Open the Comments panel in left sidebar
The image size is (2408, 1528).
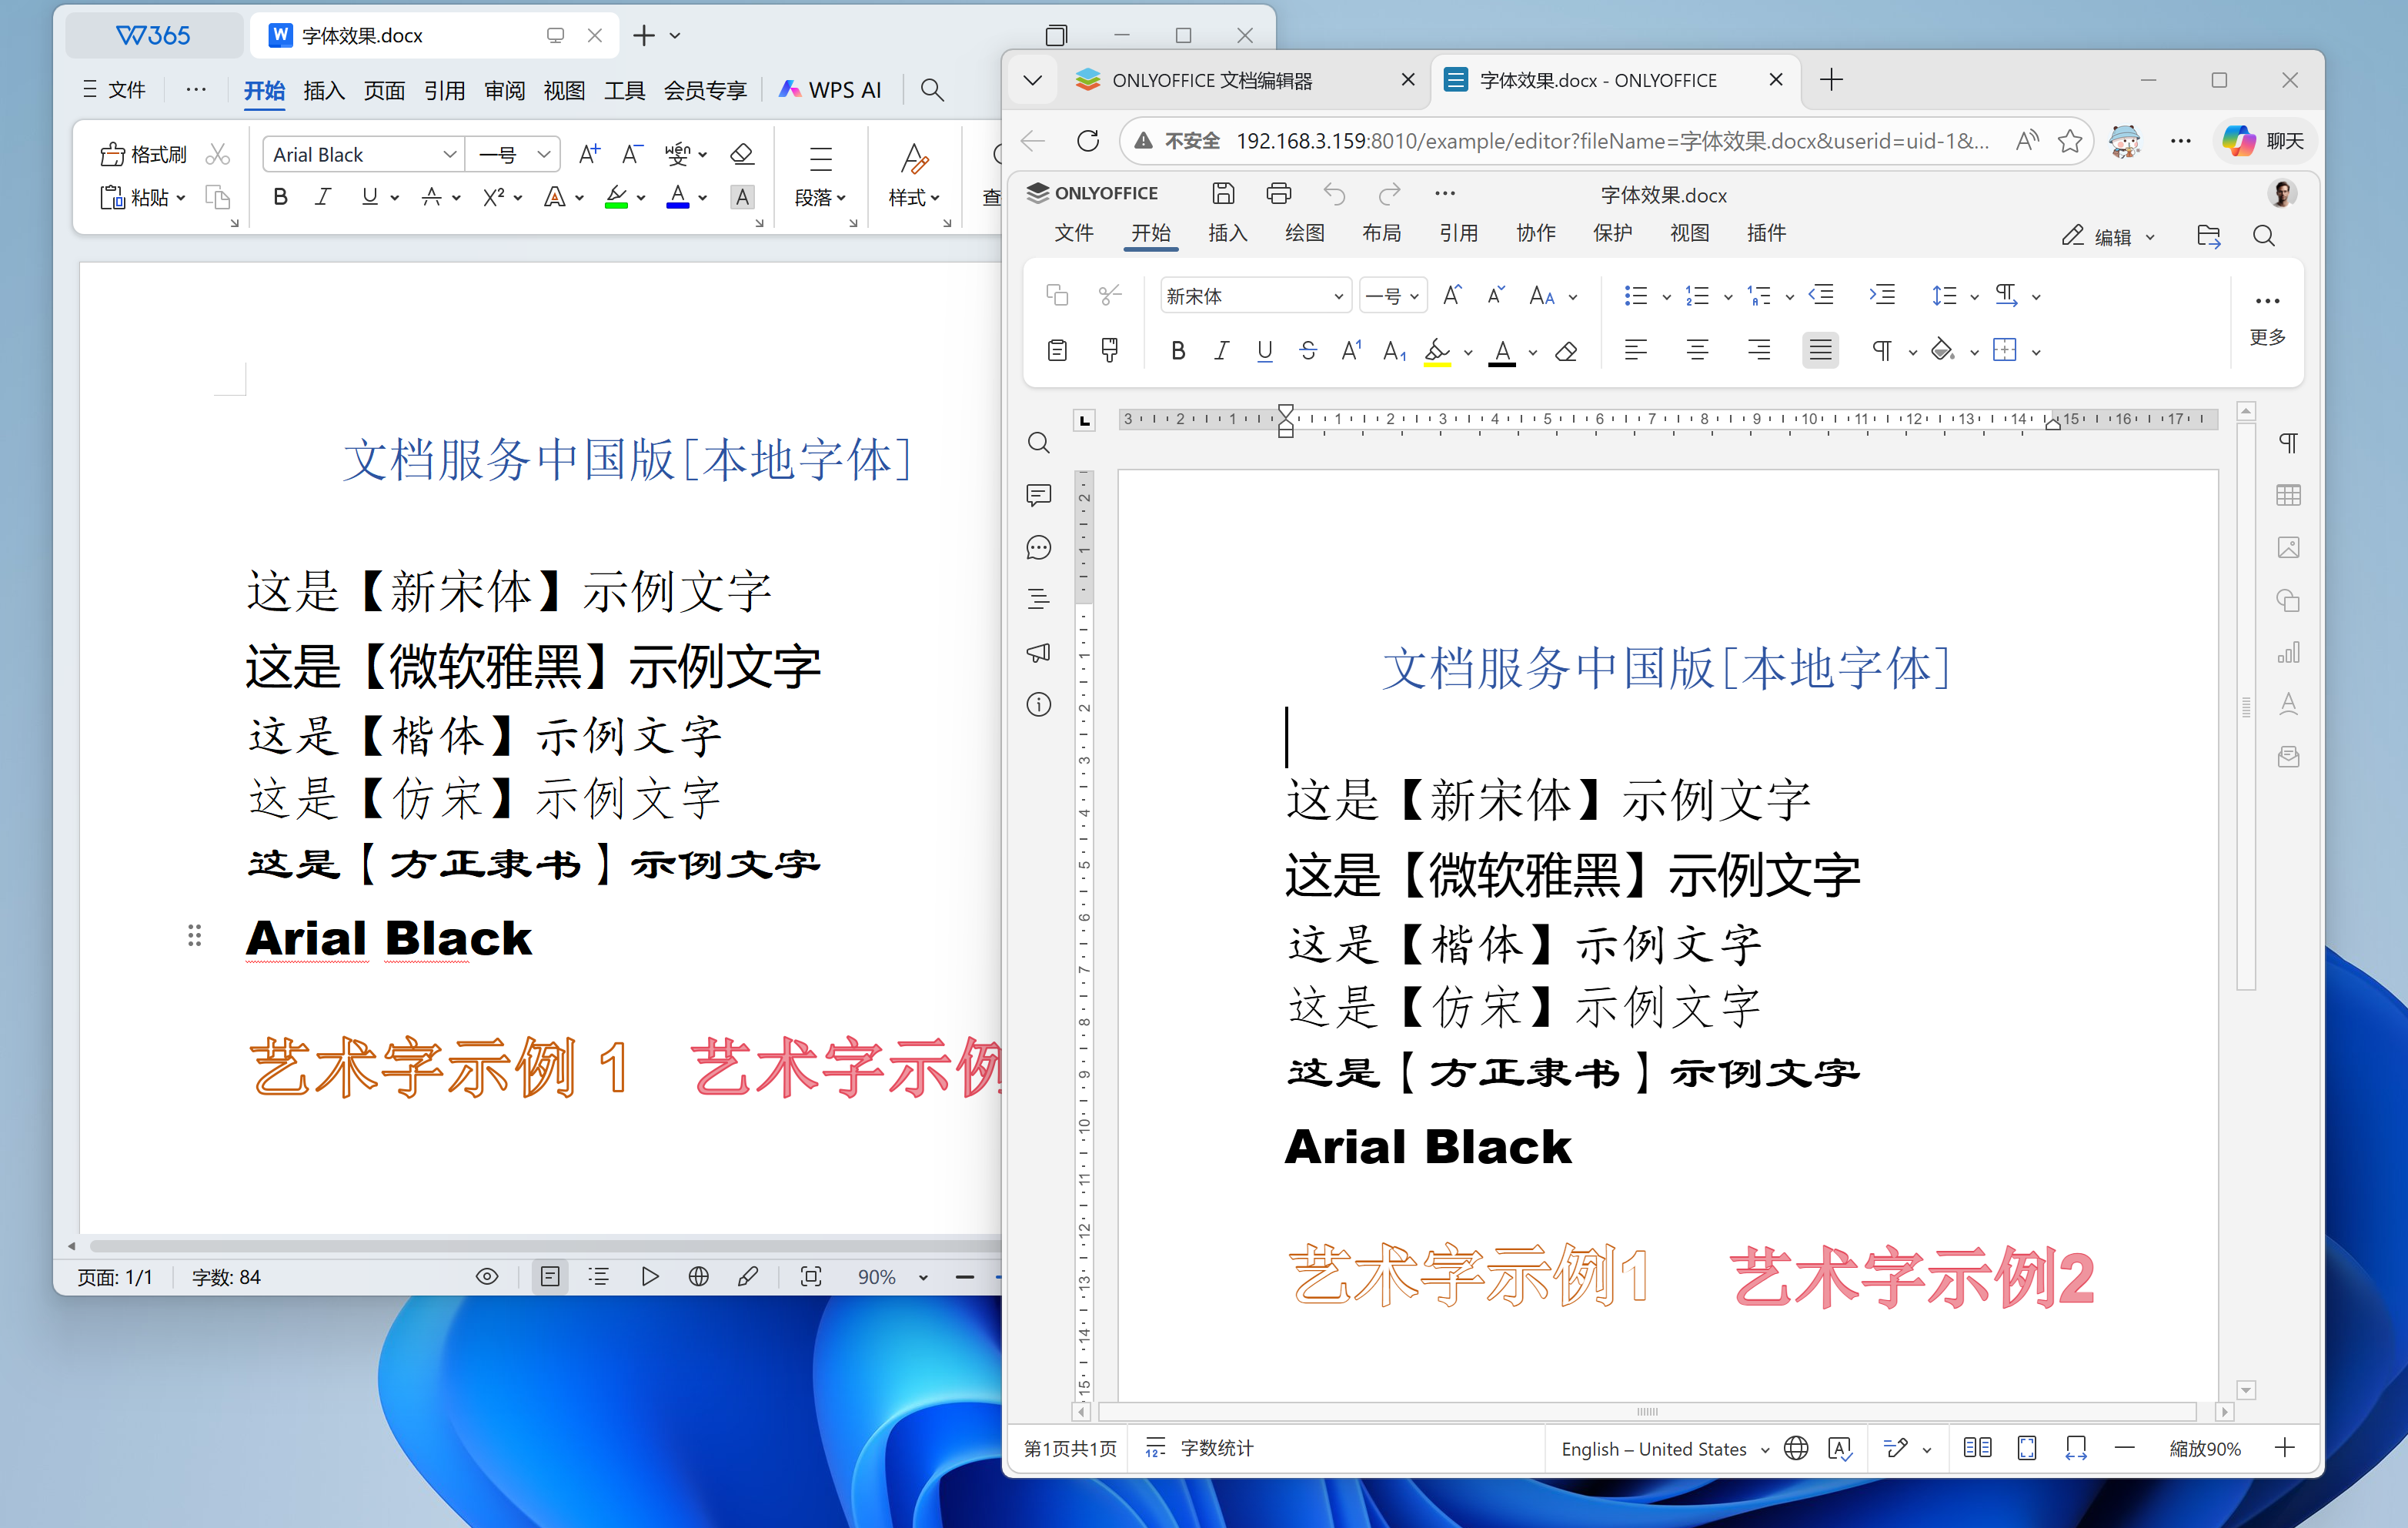(1038, 495)
